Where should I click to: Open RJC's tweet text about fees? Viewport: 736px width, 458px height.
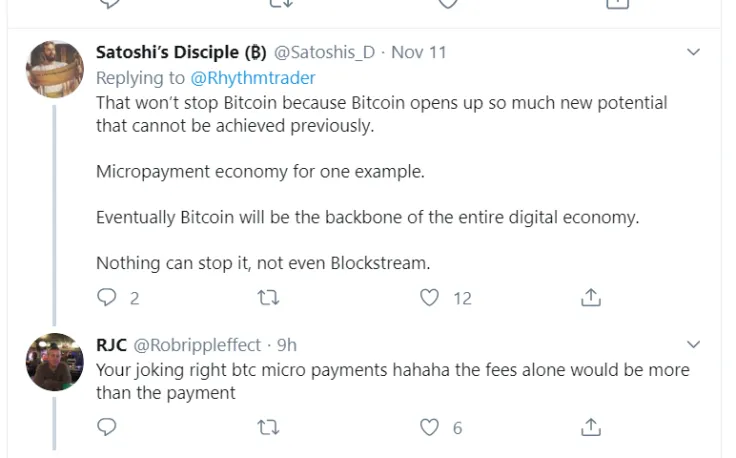392,381
